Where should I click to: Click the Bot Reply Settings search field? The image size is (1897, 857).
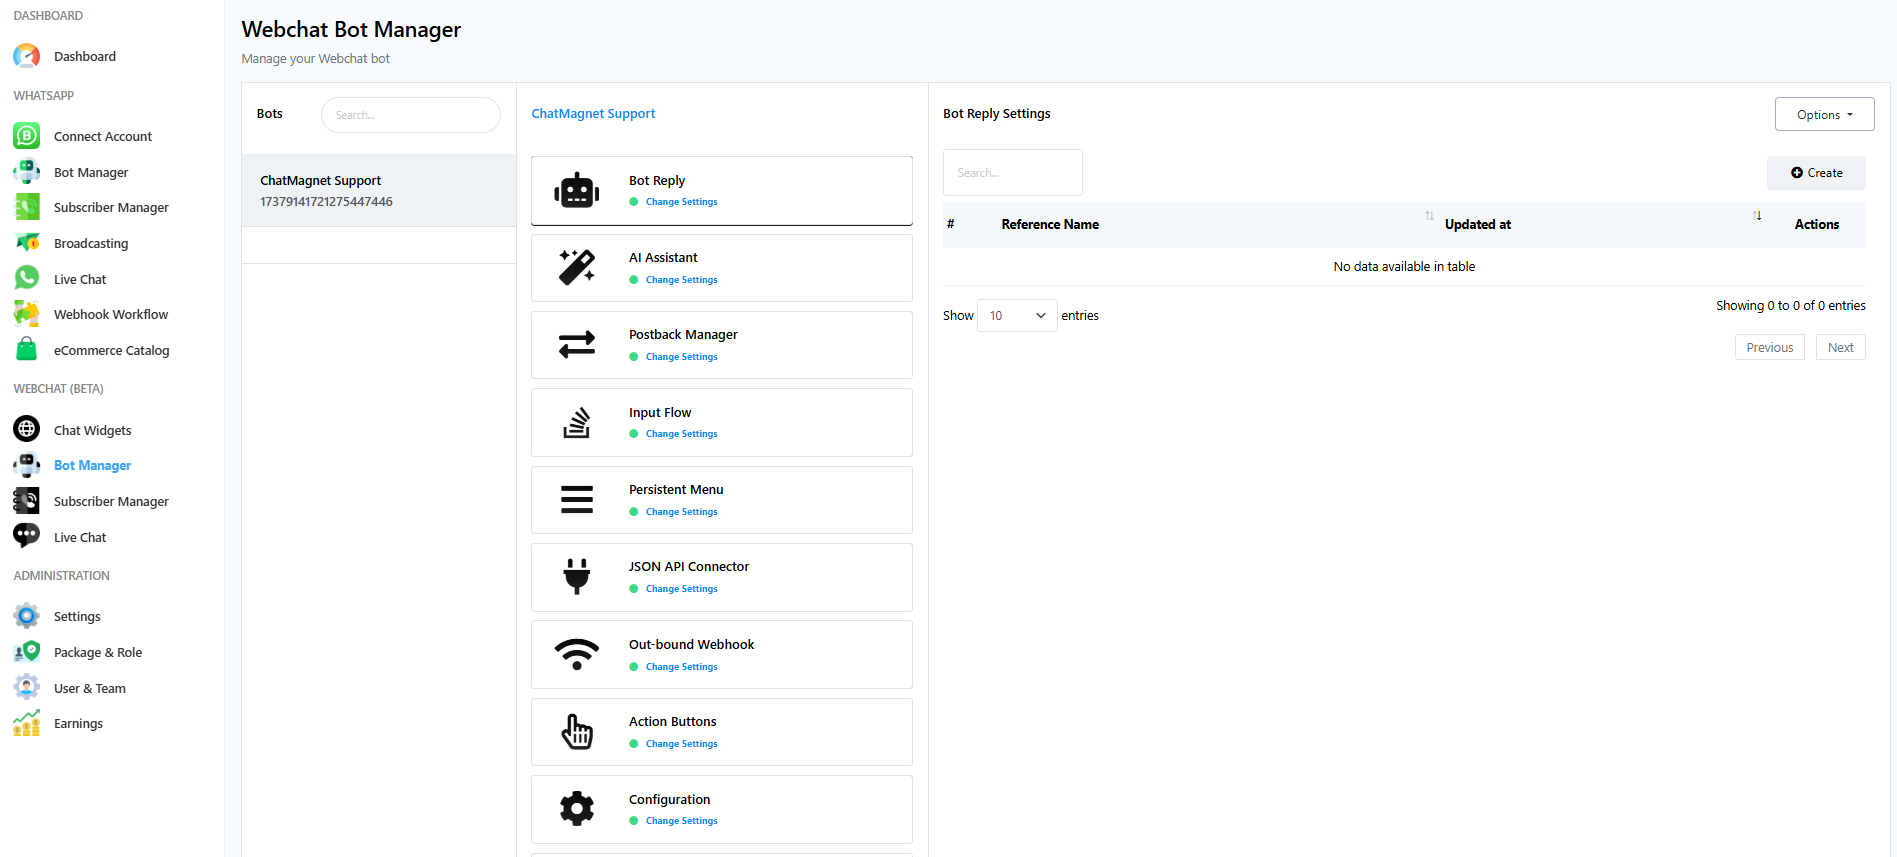(1012, 172)
